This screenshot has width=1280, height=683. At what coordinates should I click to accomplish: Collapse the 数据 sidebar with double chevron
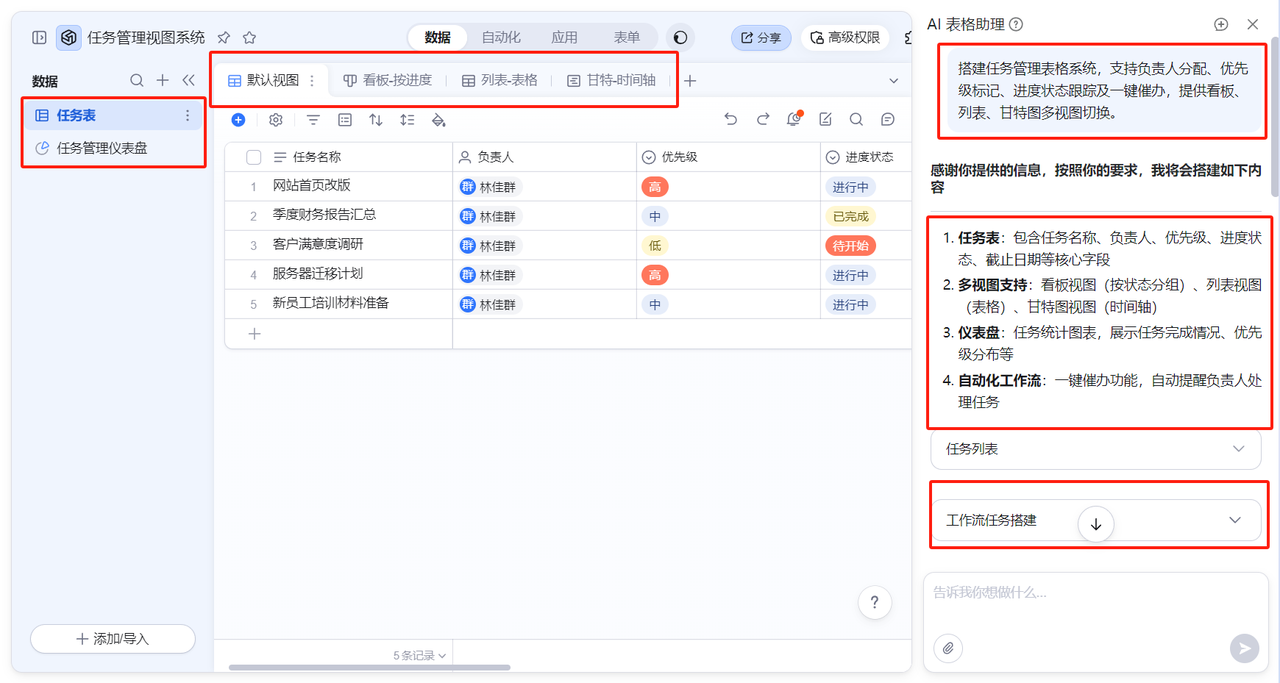click(188, 81)
